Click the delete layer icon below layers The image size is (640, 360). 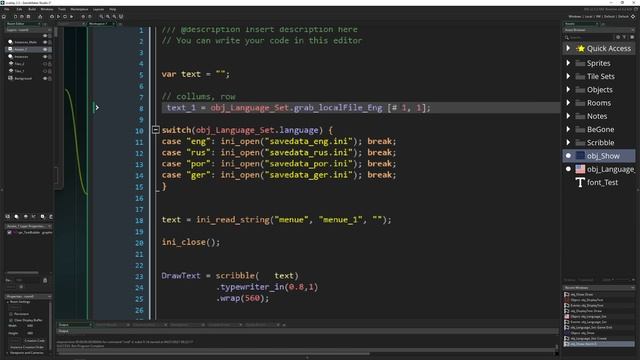point(51,216)
